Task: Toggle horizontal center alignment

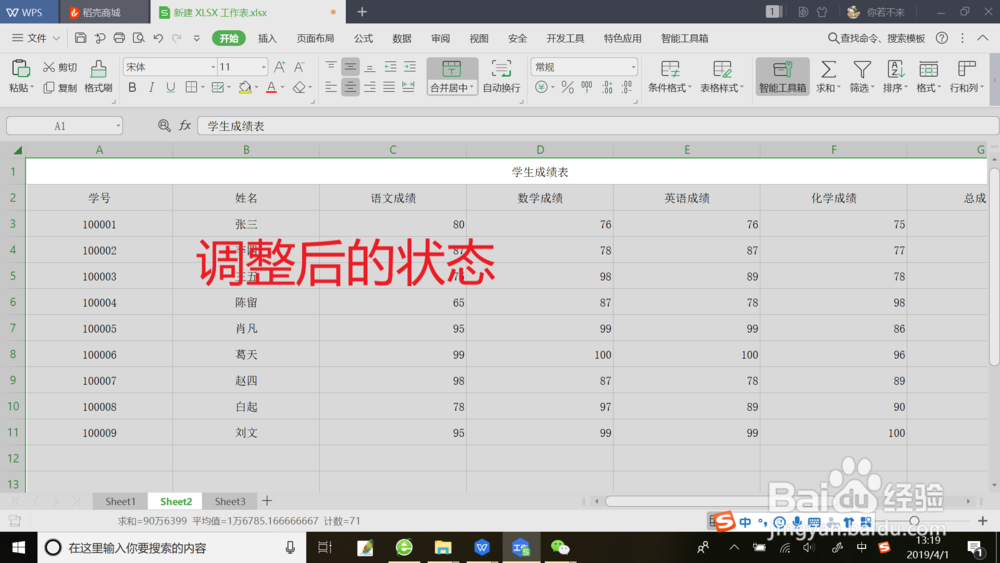Action: (350, 87)
